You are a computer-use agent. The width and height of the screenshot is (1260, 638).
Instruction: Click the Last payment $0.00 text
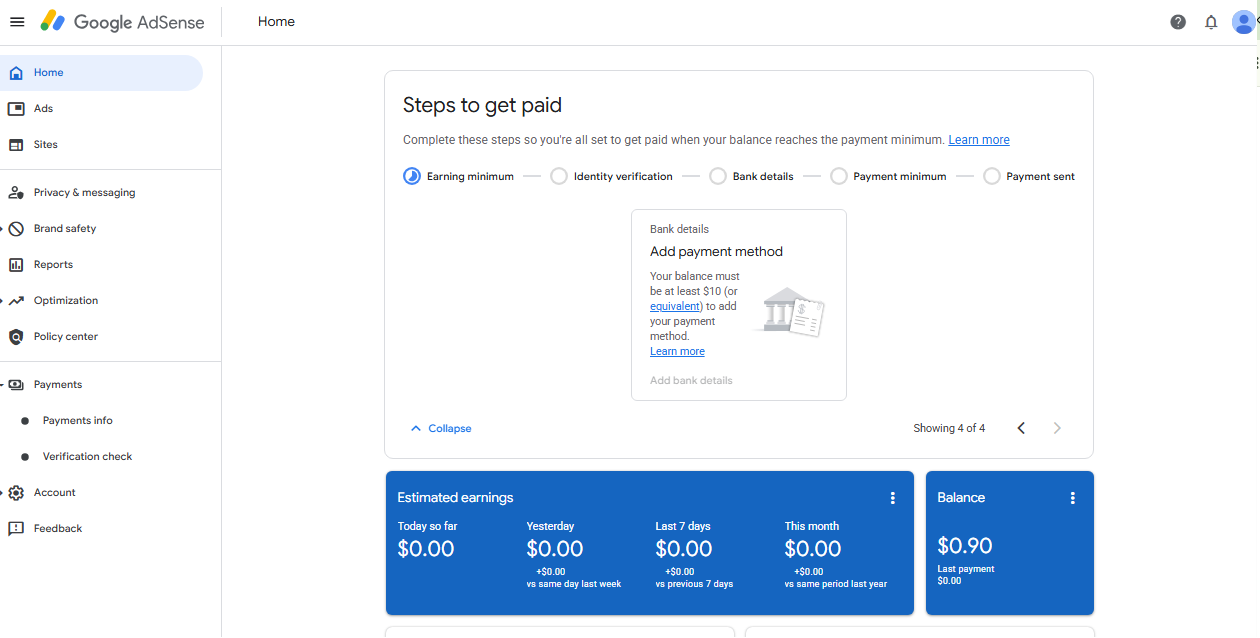click(966, 575)
